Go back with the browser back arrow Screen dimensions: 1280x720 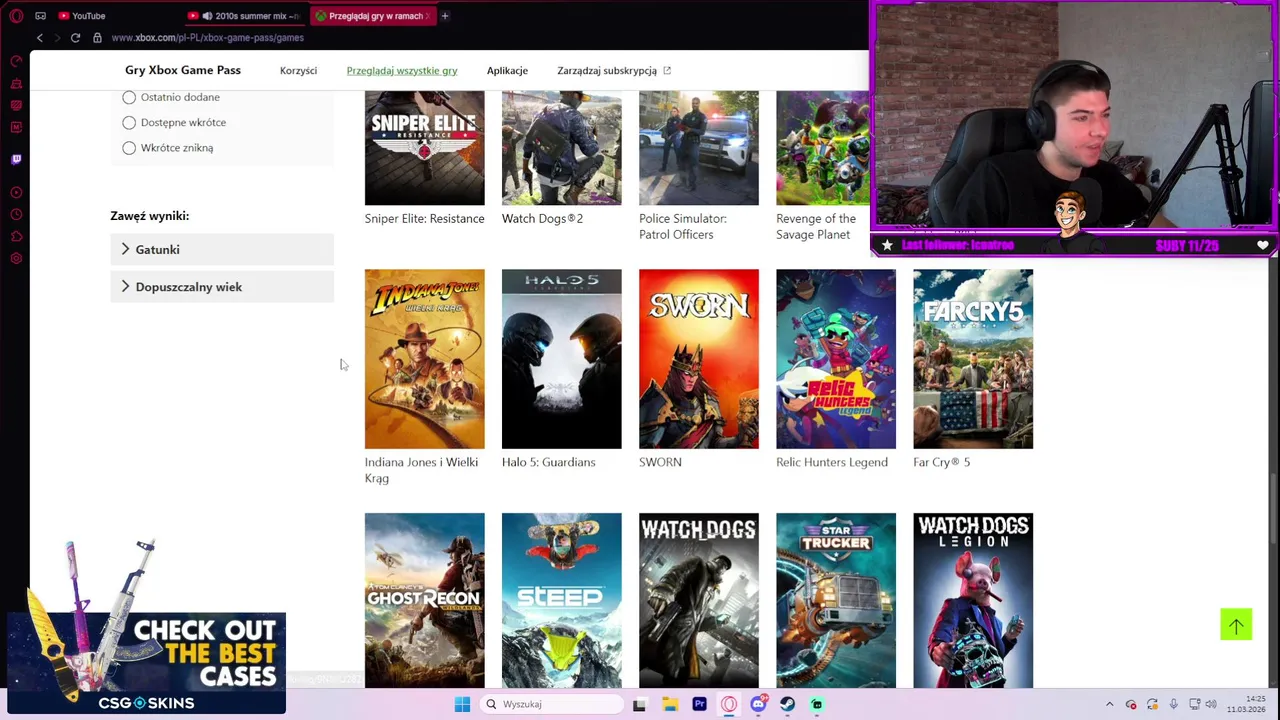(40, 38)
